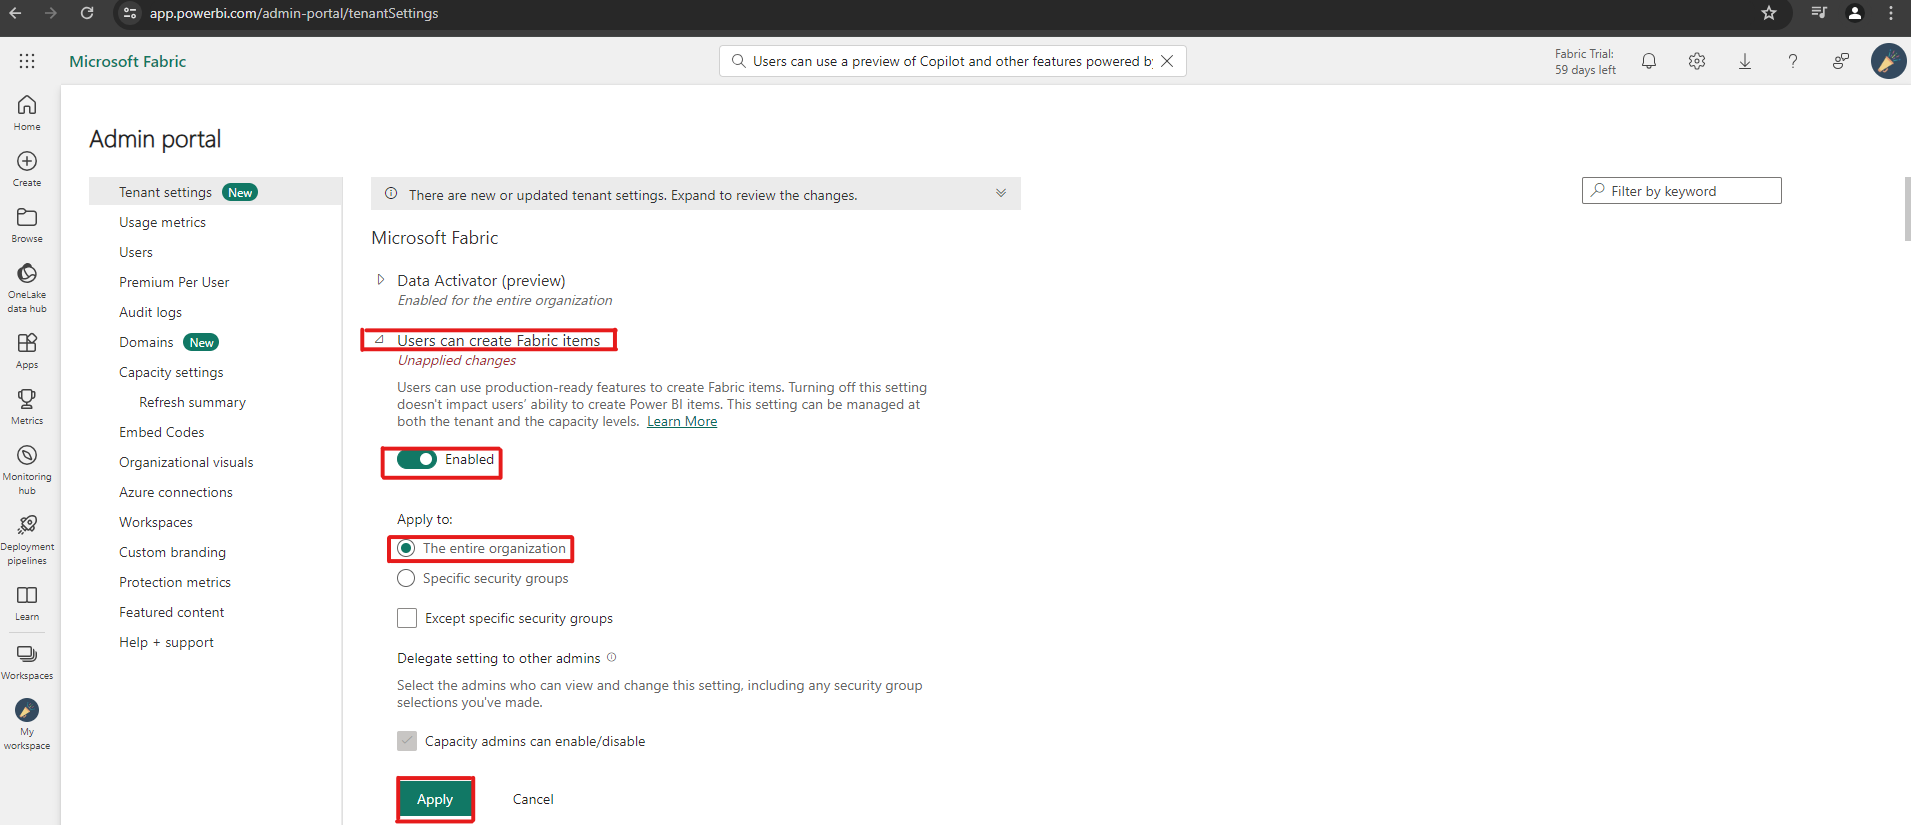This screenshot has width=1911, height=825.
Task: Click the Filter by keyword field
Action: coord(1681,191)
